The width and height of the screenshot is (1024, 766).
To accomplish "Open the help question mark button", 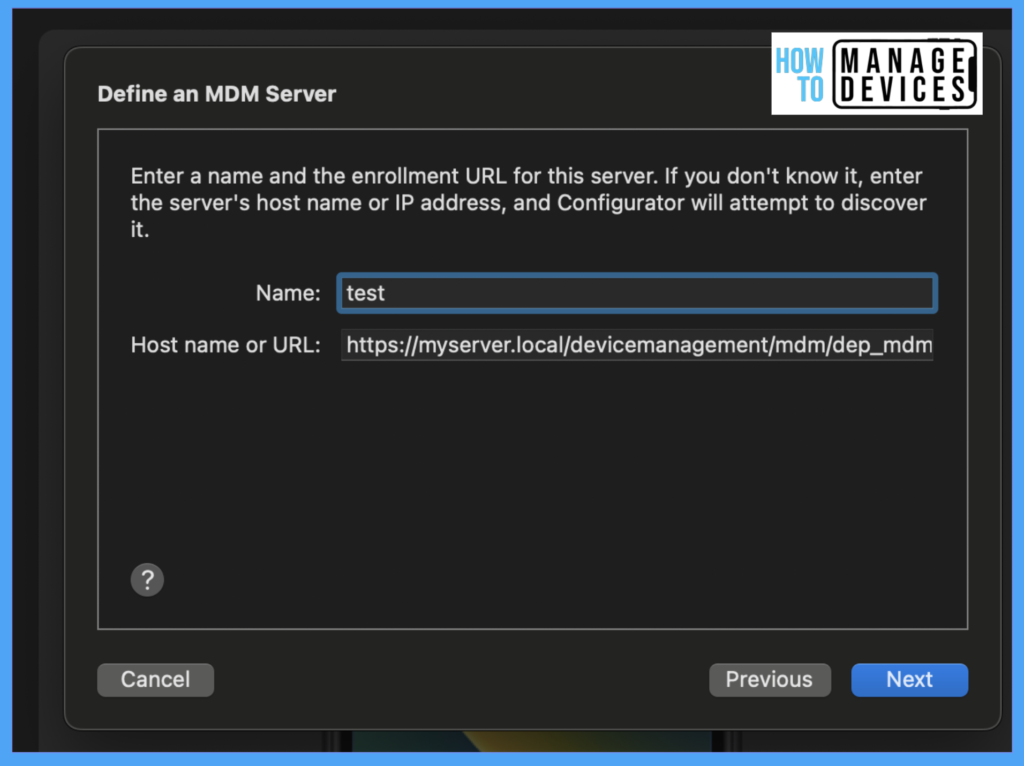I will click(147, 579).
